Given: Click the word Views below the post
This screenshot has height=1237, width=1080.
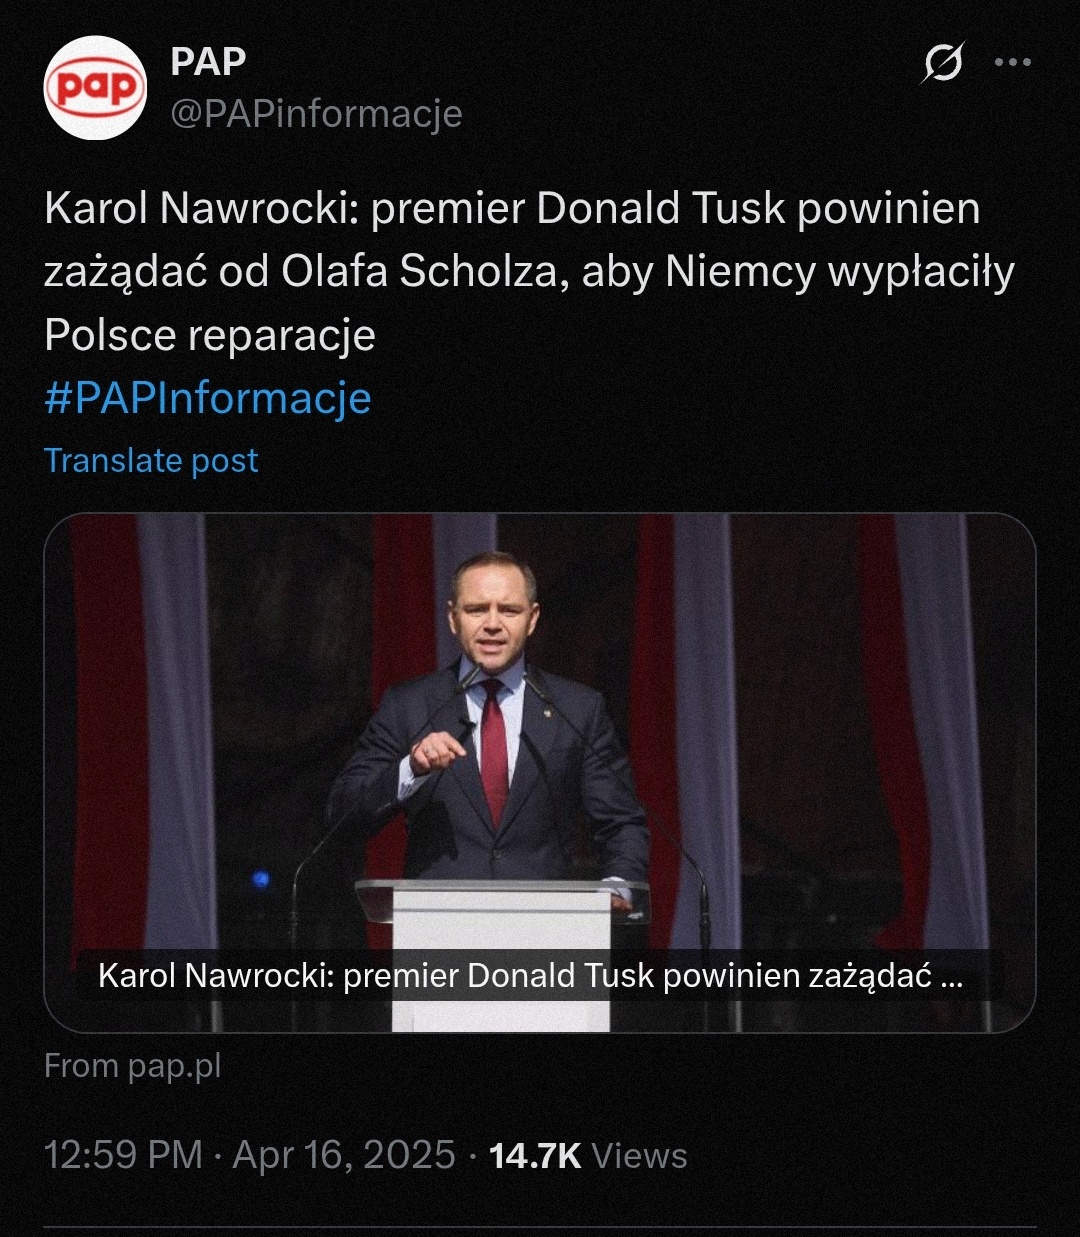Looking at the screenshot, I should [640, 1155].
